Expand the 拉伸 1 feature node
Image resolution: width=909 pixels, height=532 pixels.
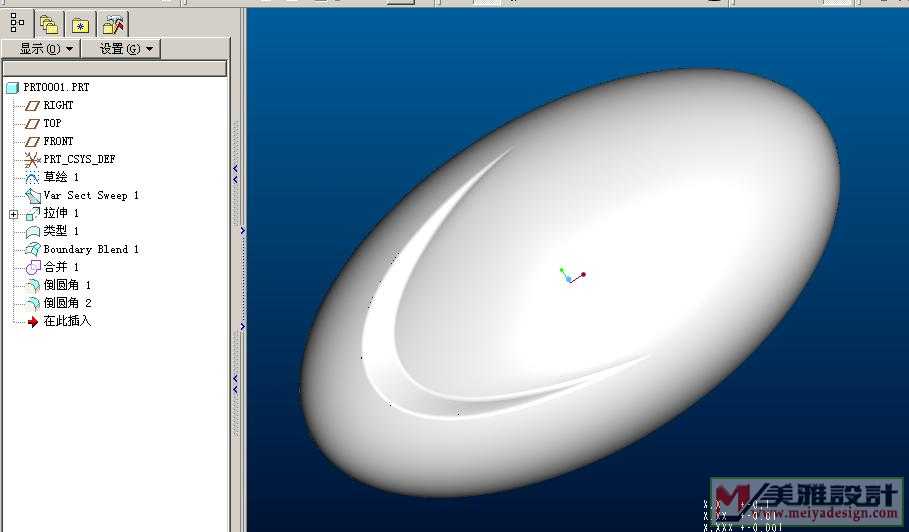click(x=13, y=214)
